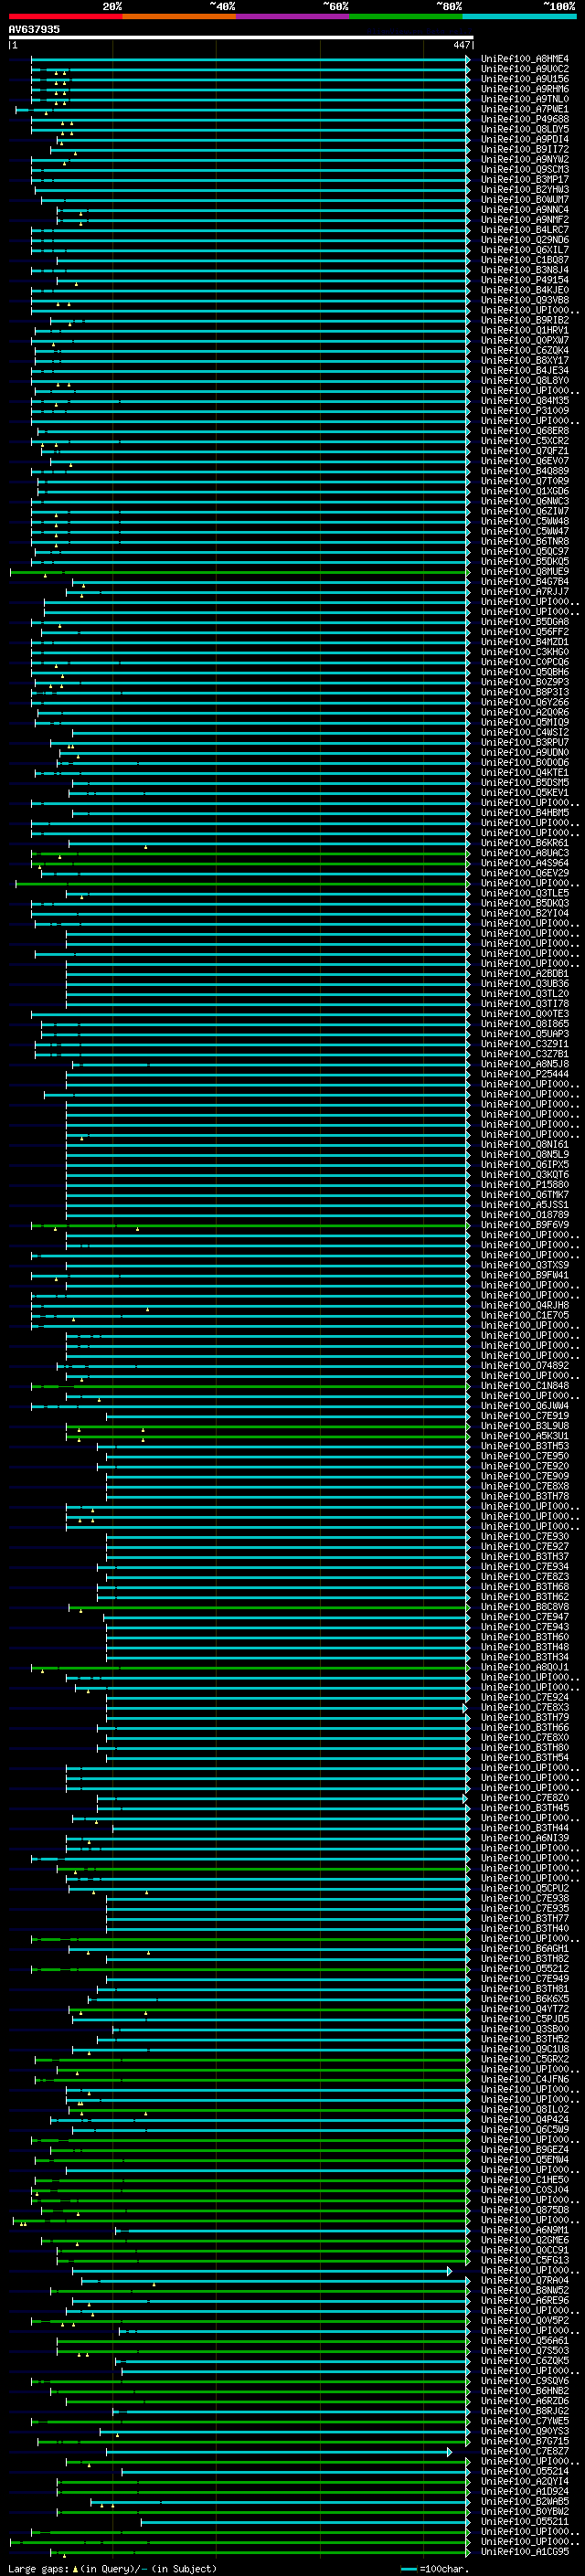Select hit label UniRef100_Q6Y266
This screenshot has height=2576, width=585.
pos(525,702)
